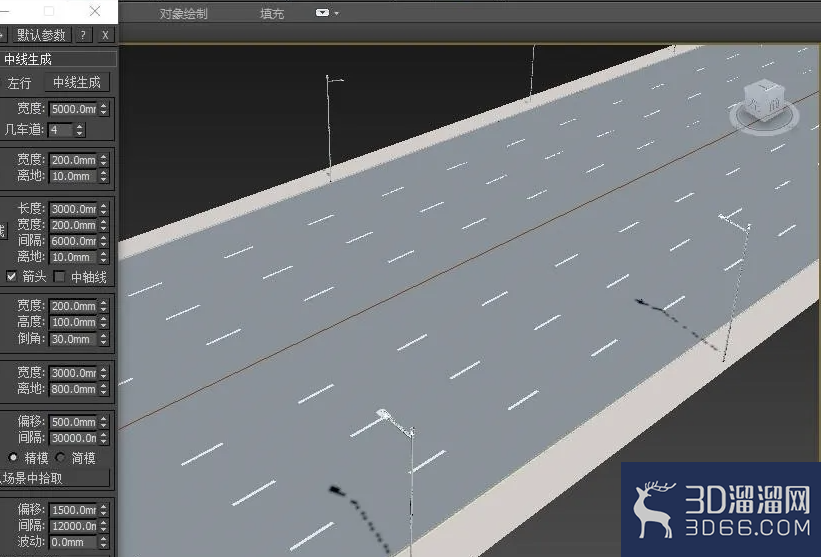Click the 间隔 field showing 12000.0

tap(74, 526)
